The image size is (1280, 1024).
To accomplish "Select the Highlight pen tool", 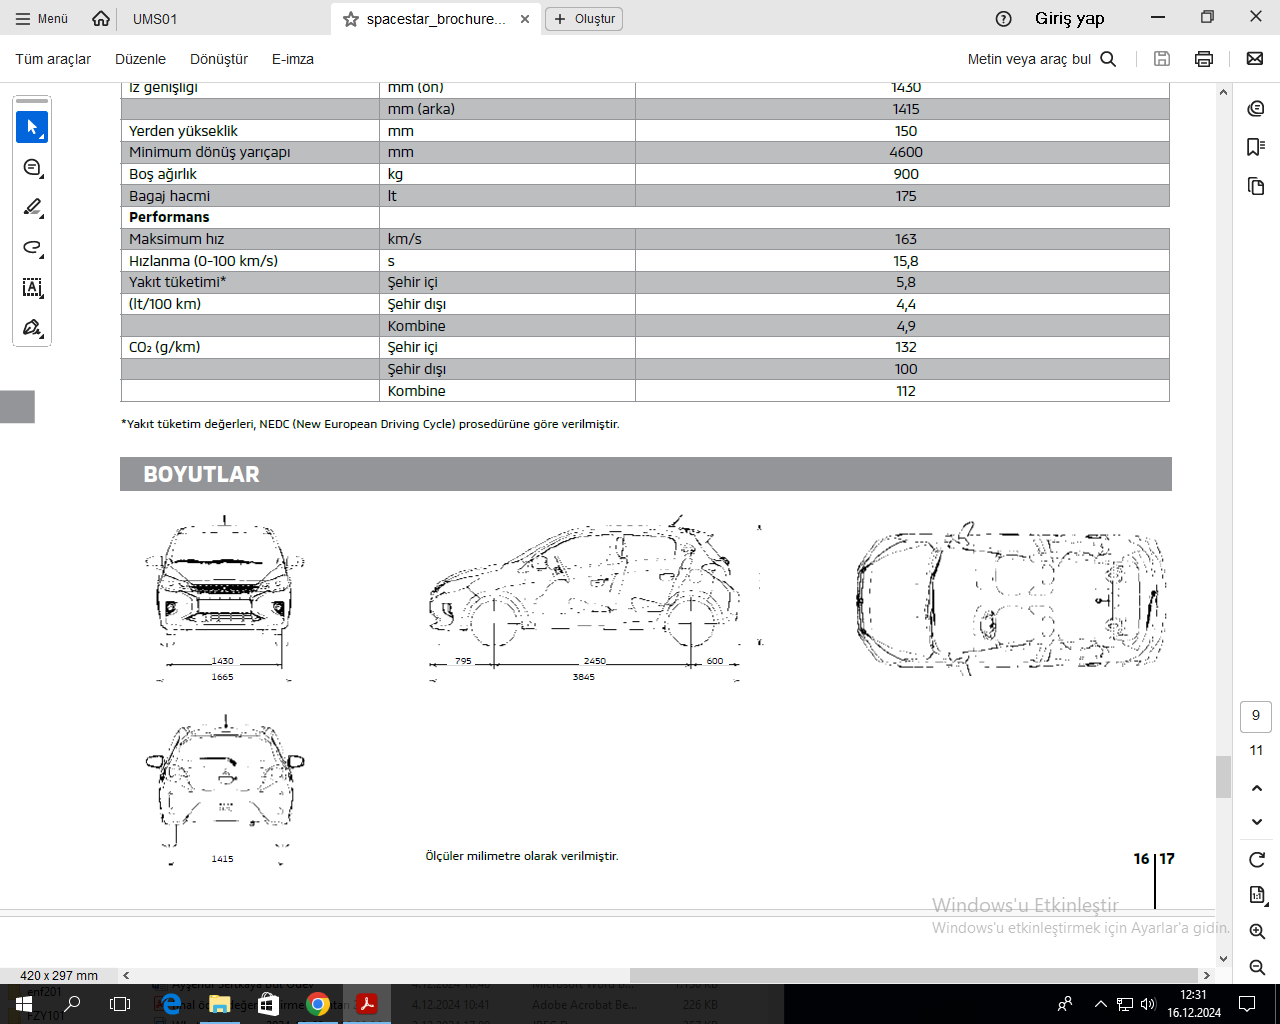I will click(x=32, y=208).
